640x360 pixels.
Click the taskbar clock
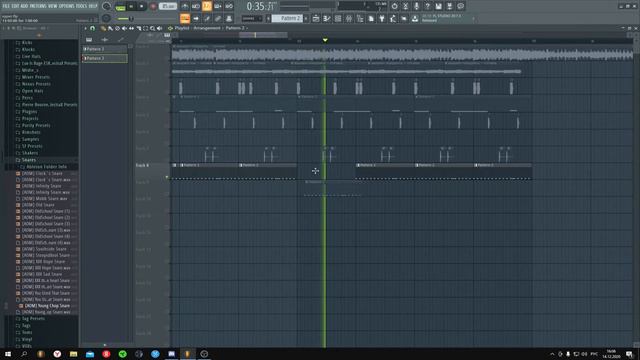pyautogui.click(x=611, y=354)
